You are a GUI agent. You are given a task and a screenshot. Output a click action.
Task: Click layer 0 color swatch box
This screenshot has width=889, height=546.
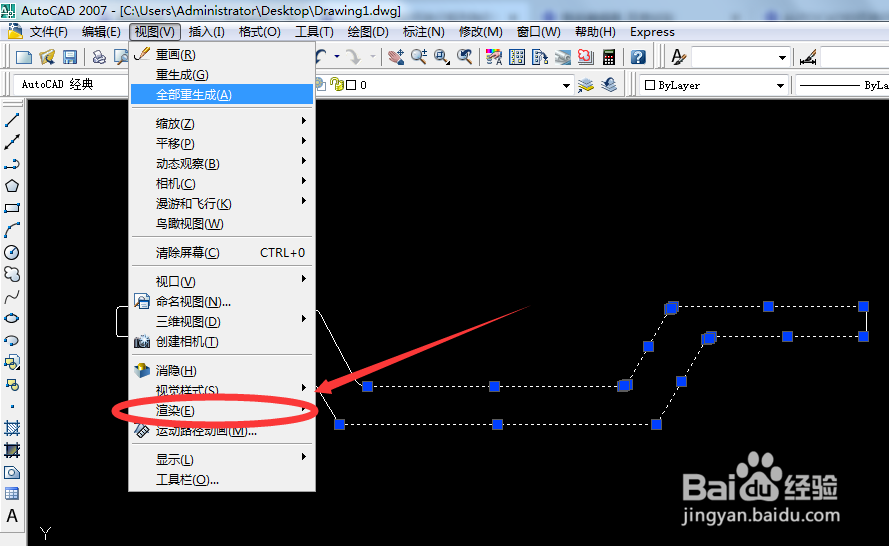351,85
